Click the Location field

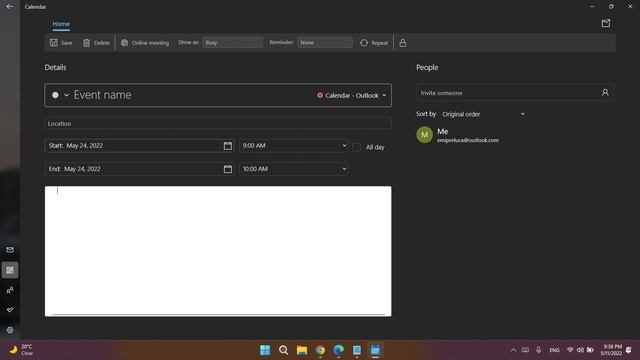(x=218, y=123)
